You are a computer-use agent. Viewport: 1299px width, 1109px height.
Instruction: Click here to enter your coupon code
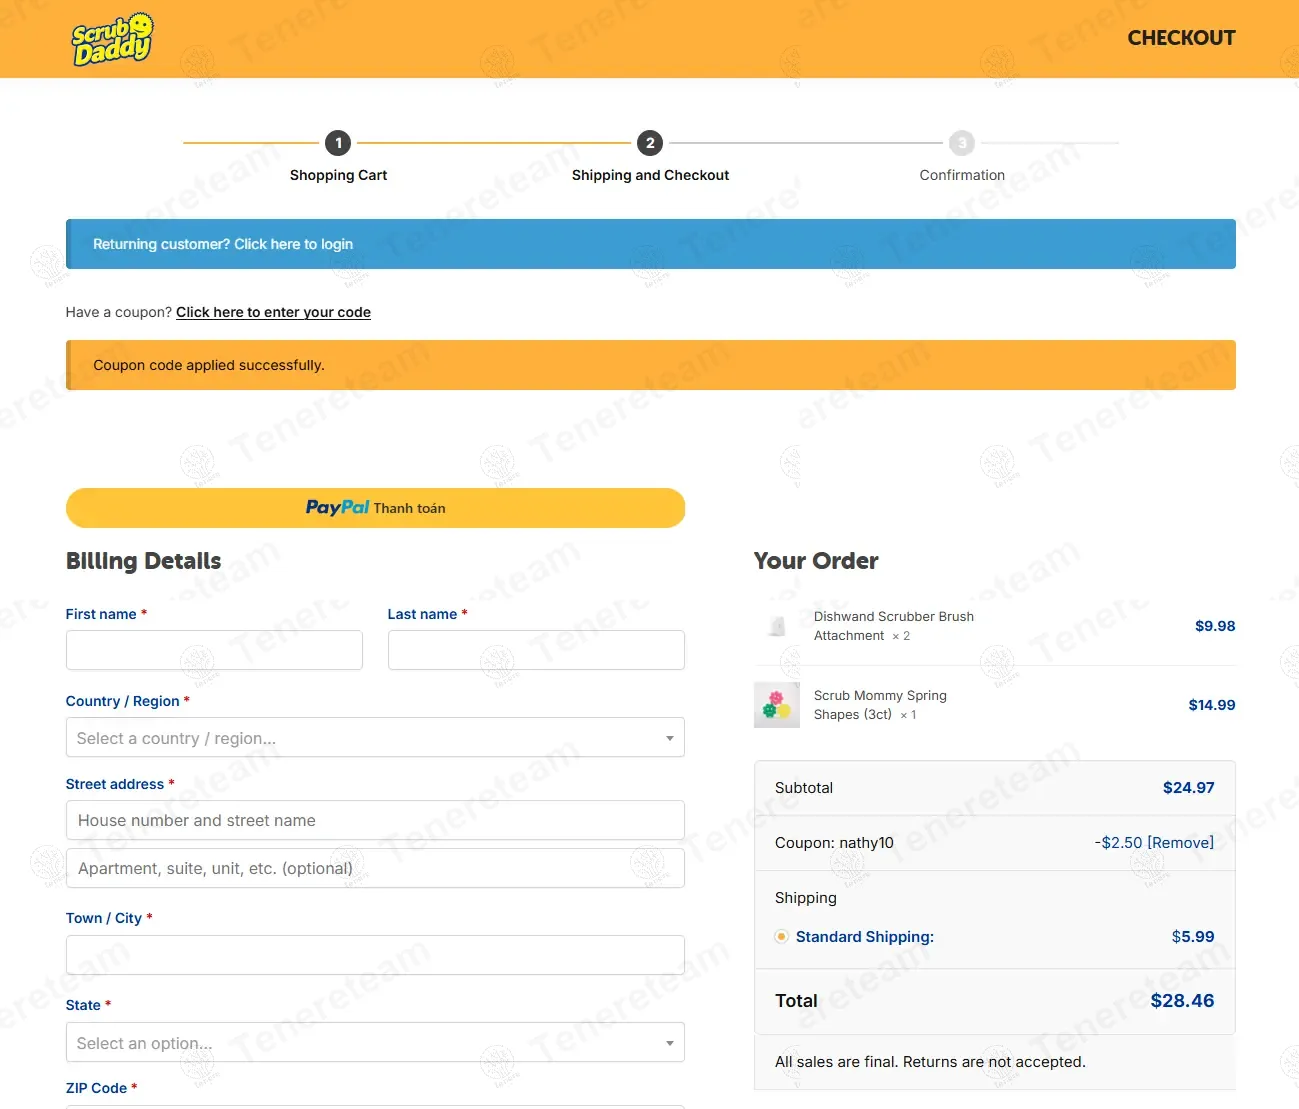(273, 312)
